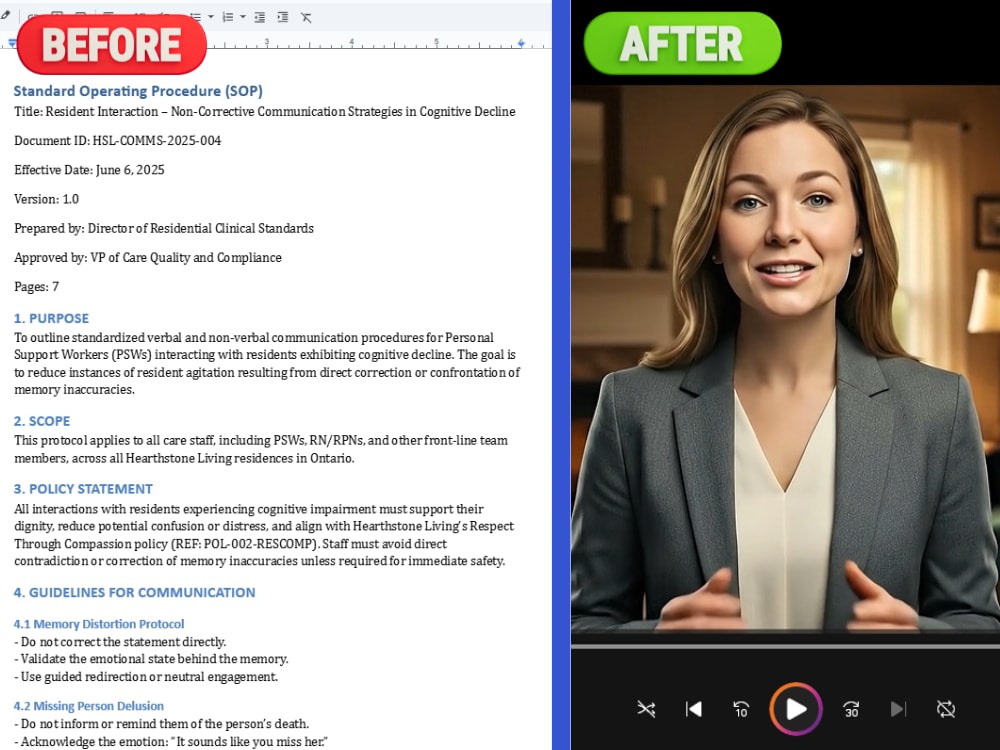Screen dimensions: 1000x750
Task: Click the pencil editing mode icon
Action: click(5, 15)
